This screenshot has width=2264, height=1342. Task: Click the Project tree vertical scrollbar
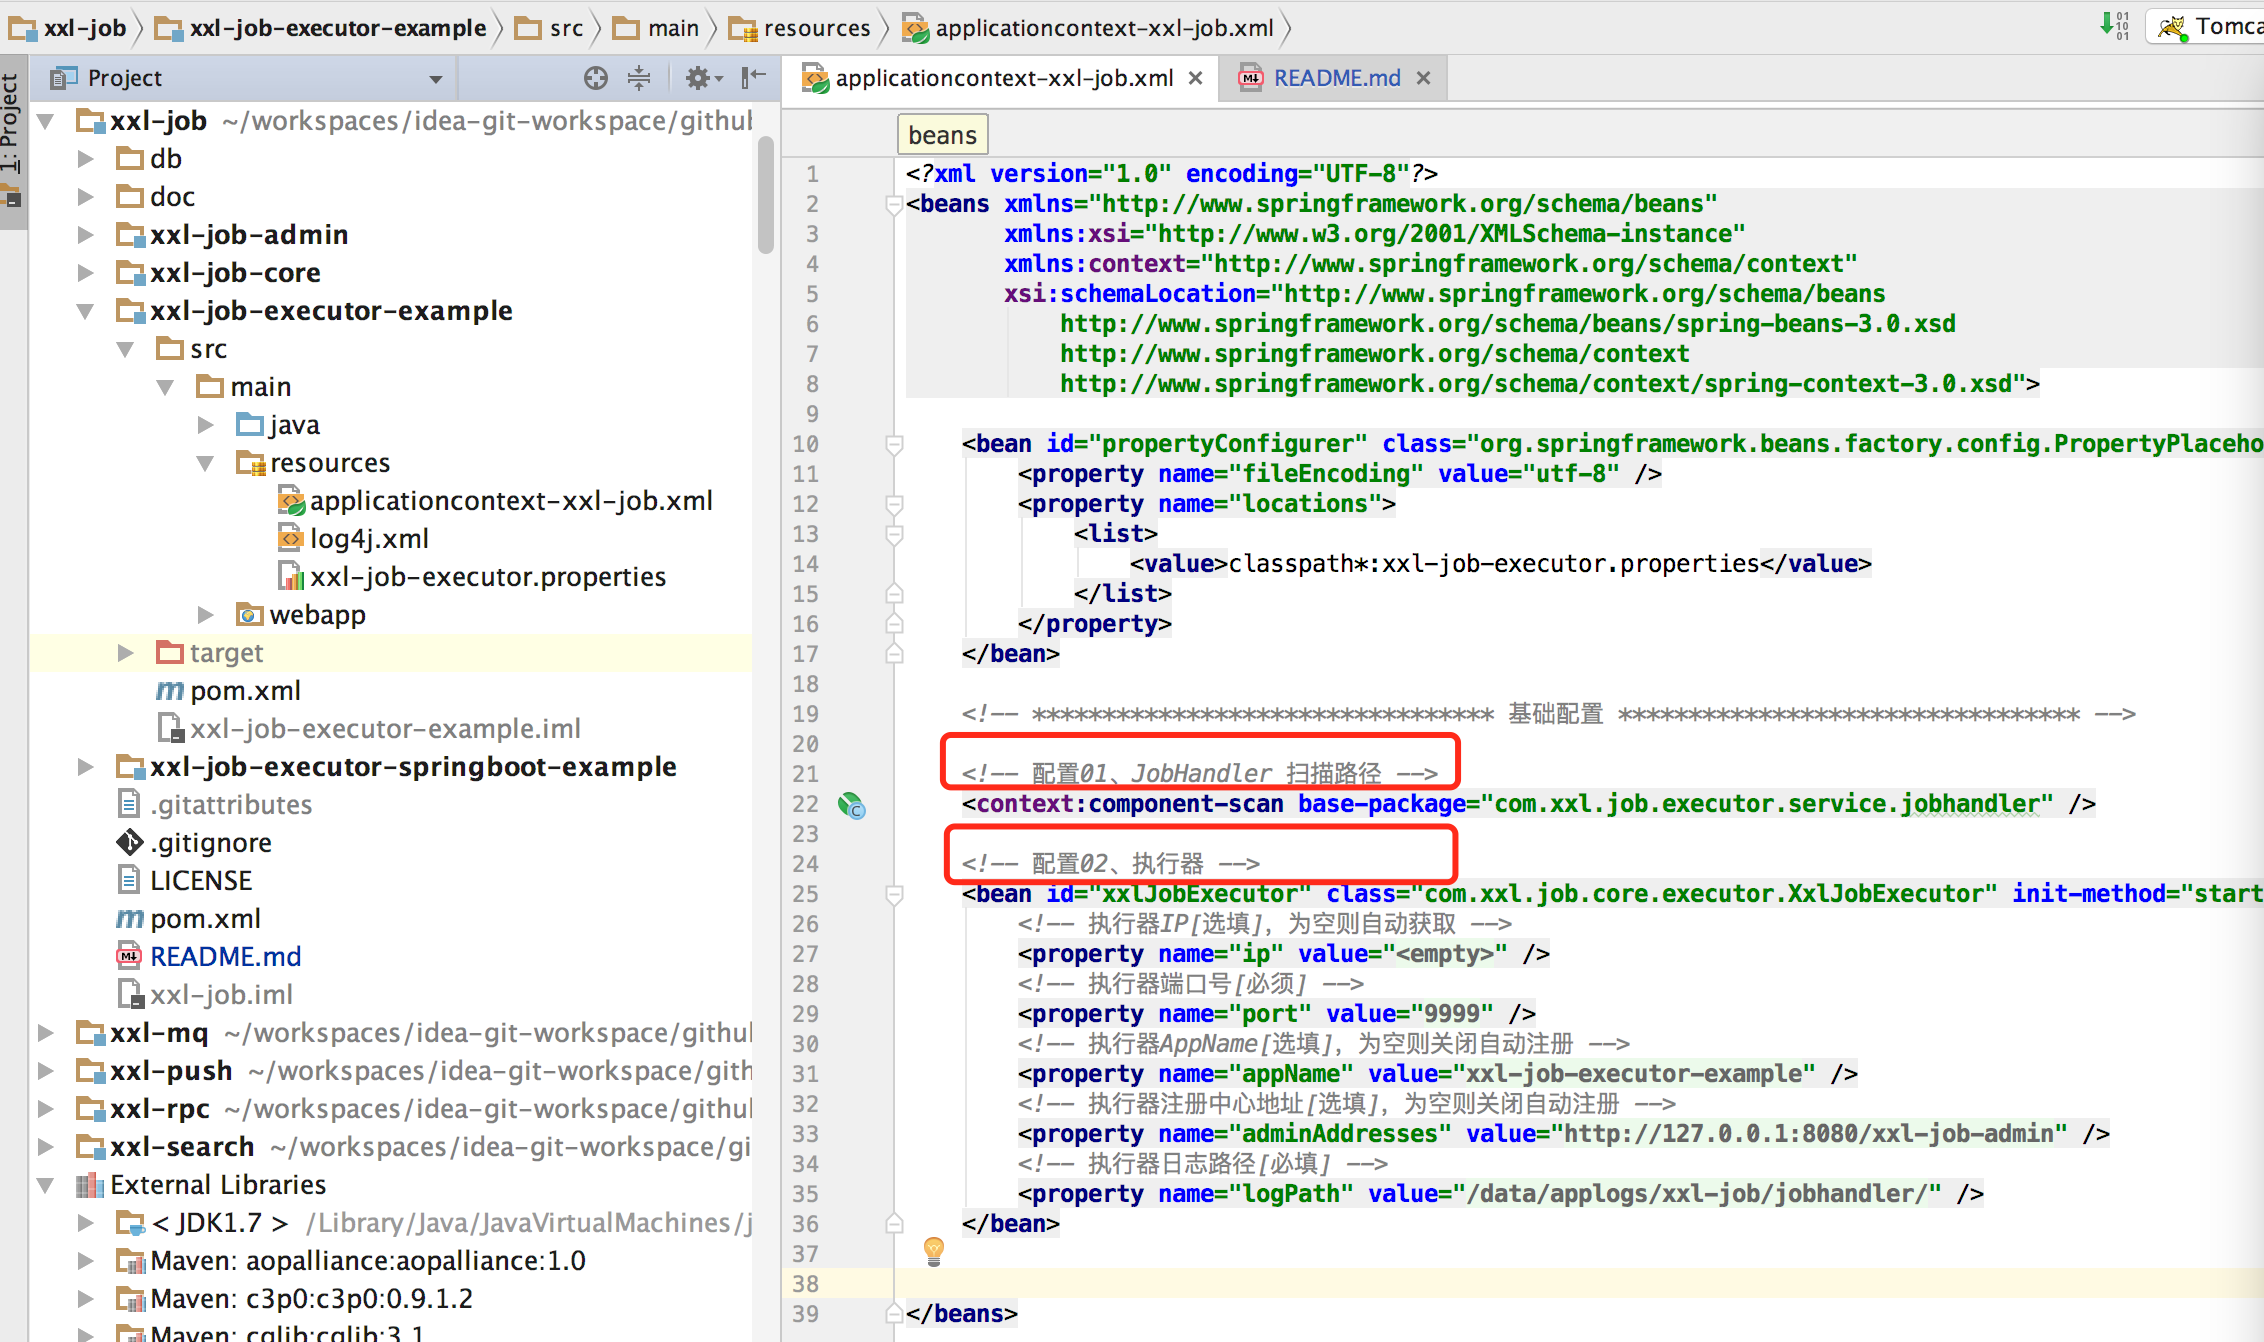(x=765, y=195)
